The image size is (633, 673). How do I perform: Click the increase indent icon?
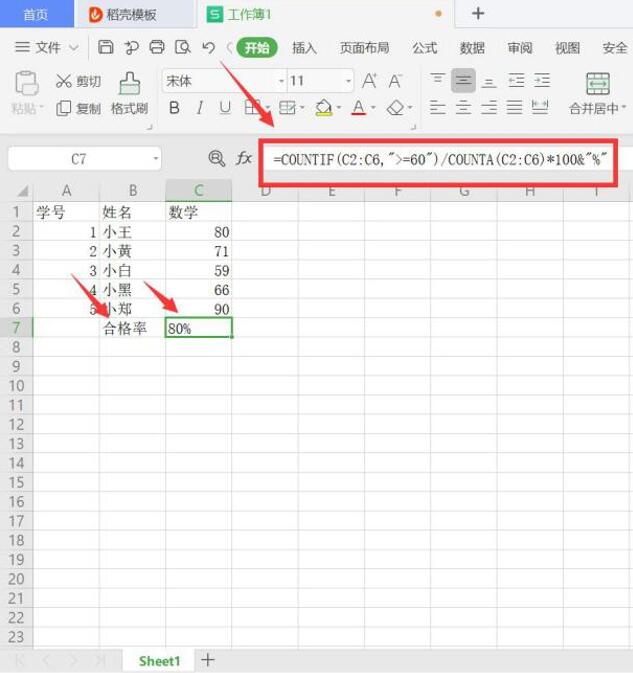(x=542, y=80)
